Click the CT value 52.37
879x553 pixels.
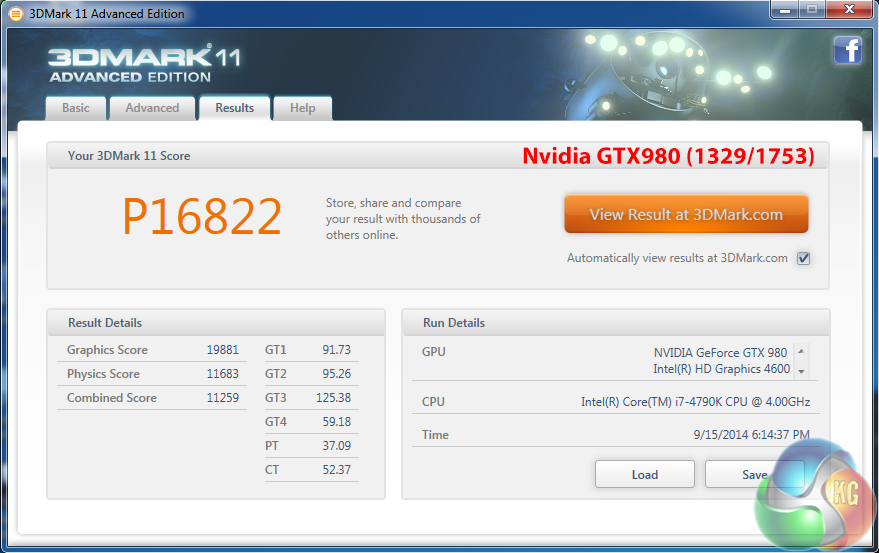[336, 470]
